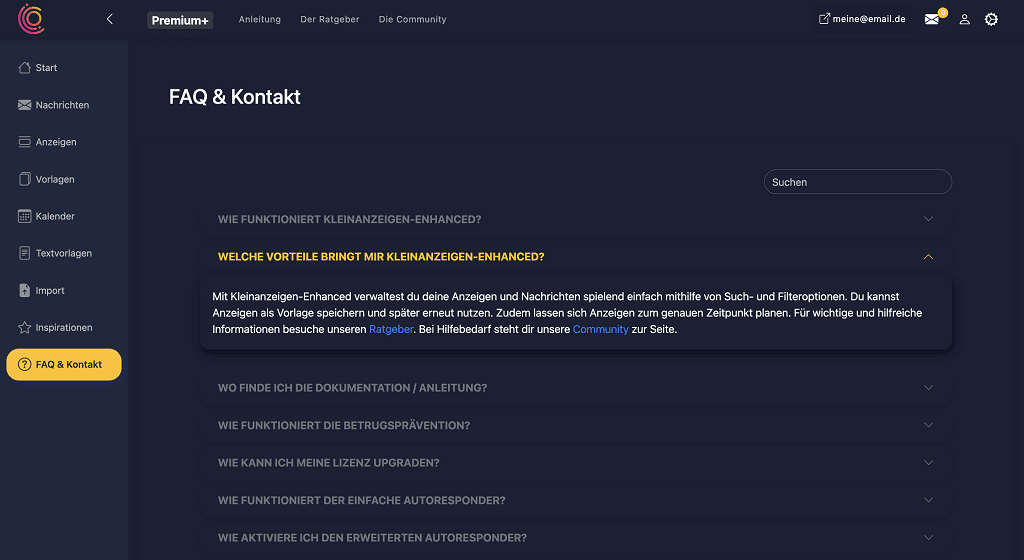Open Inspirationen star item in sidebar
The height and width of the screenshot is (560, 1024).
(x=56, y=328)
